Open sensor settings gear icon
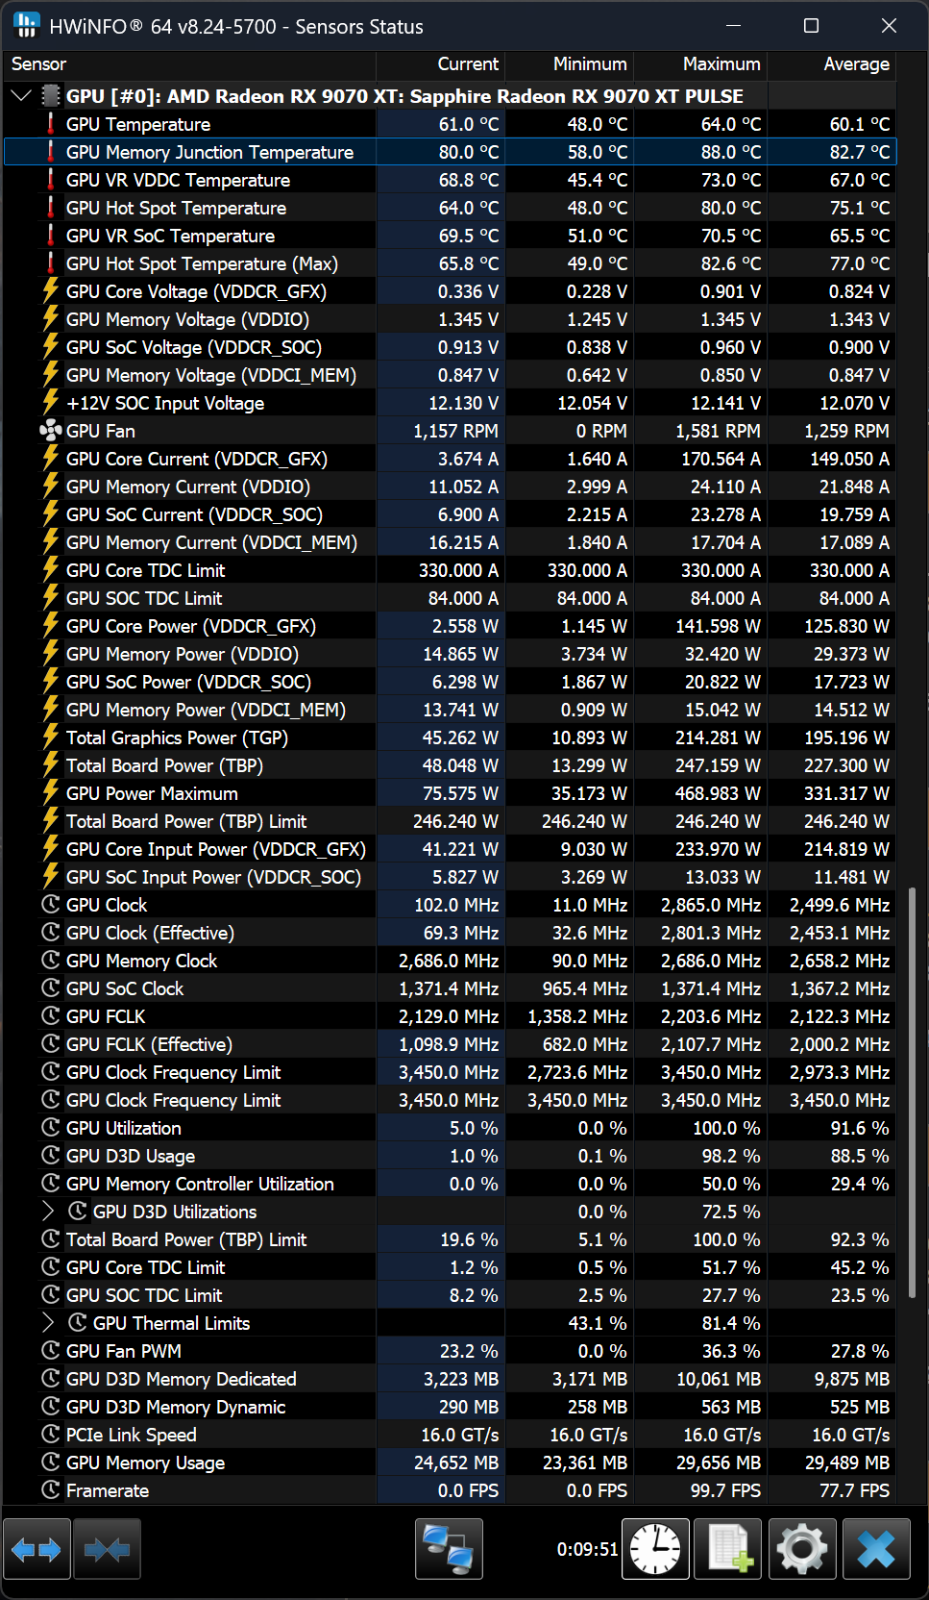The image size is (929, 1600). (802, 1549)
